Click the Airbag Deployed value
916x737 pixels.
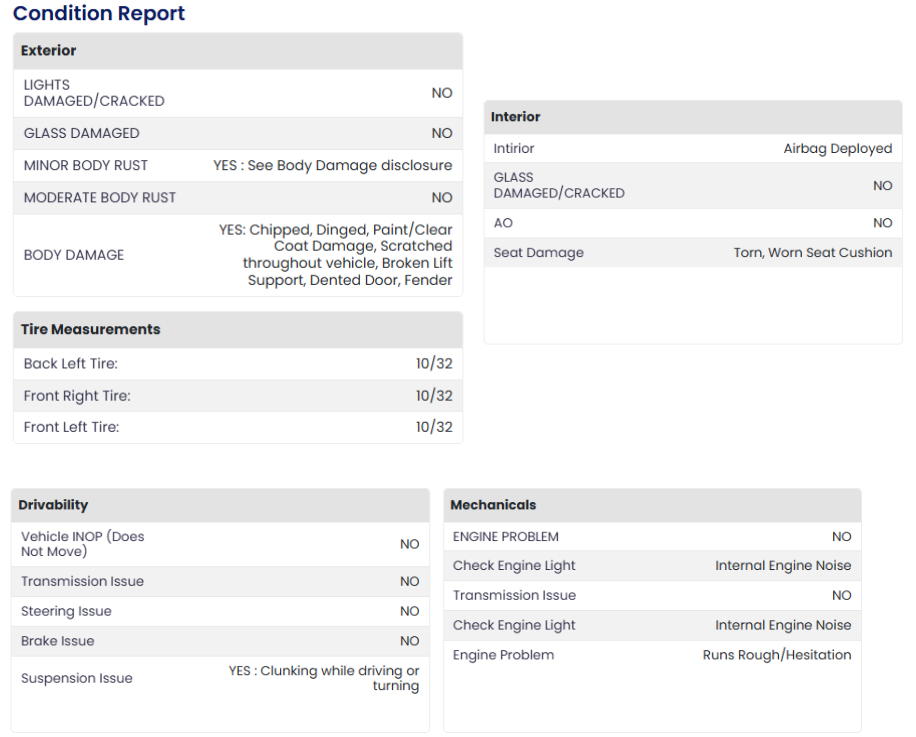[837, 148]
